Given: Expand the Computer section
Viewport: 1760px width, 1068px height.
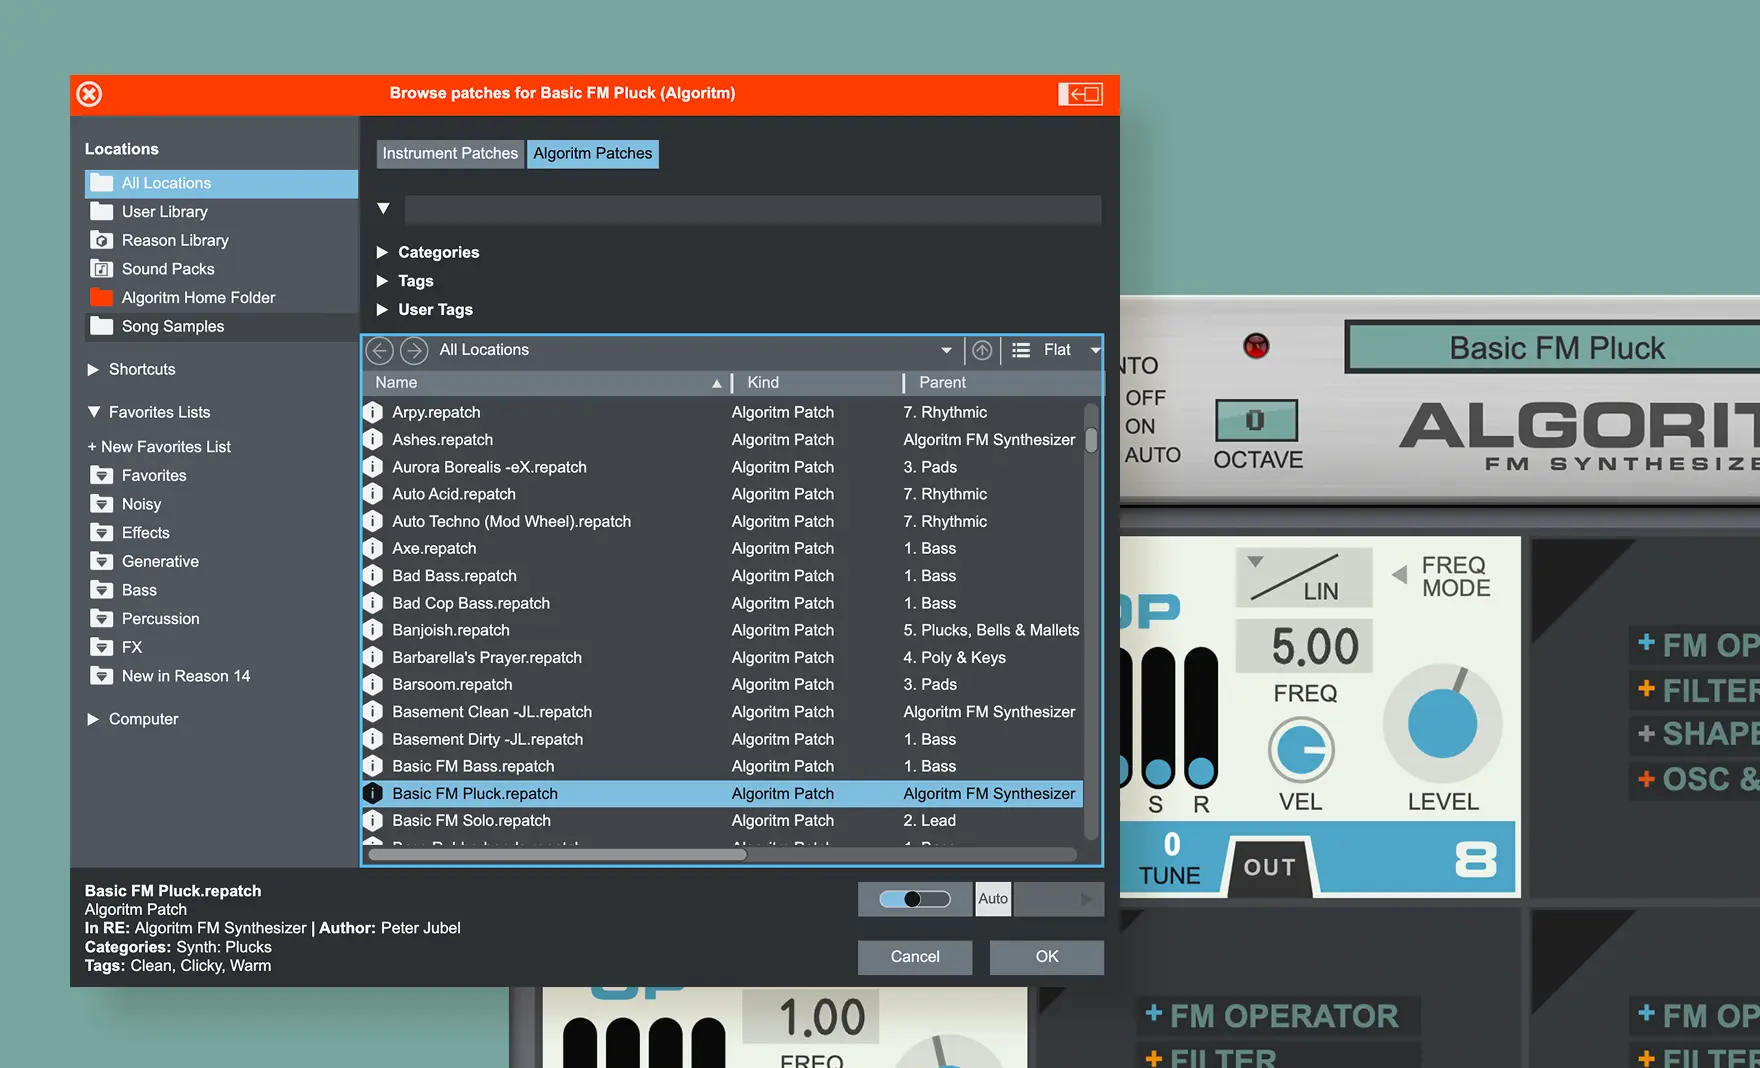Looking at the screenshot, I should point(93,719).
